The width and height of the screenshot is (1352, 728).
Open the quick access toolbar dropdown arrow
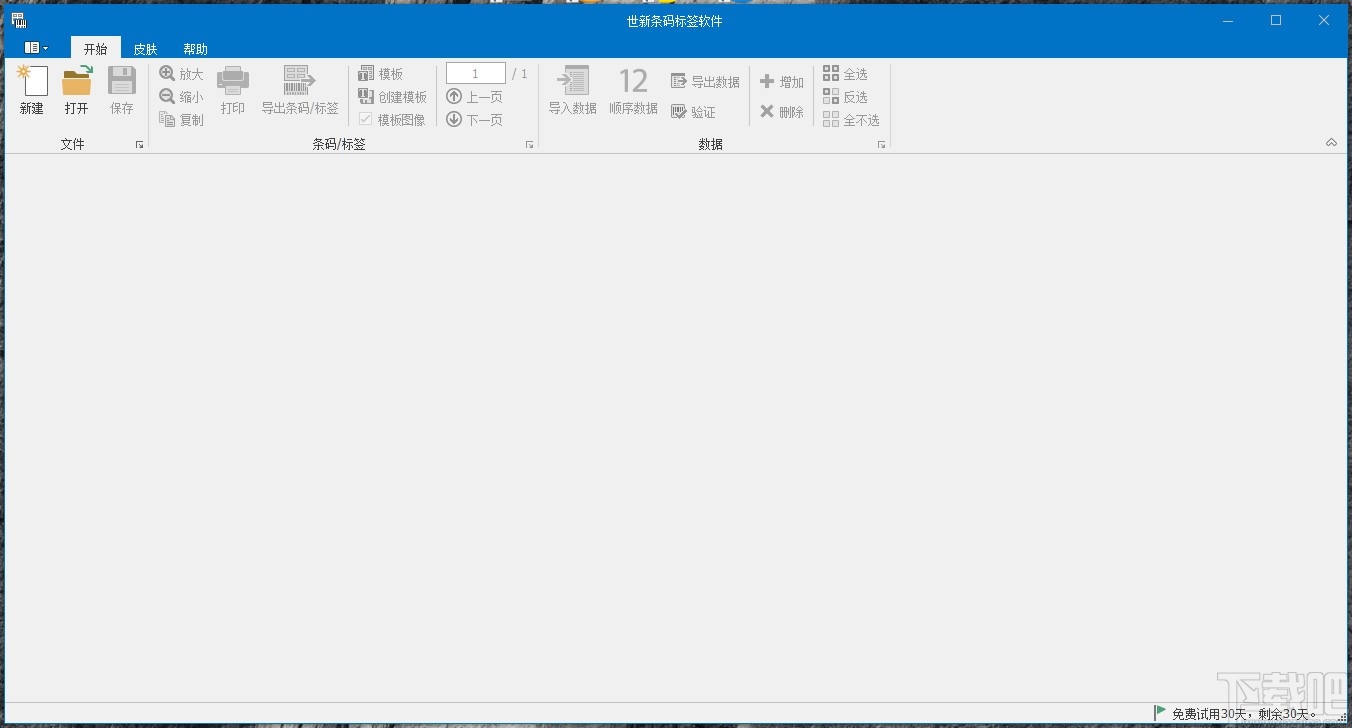click(x=44, y=47)
